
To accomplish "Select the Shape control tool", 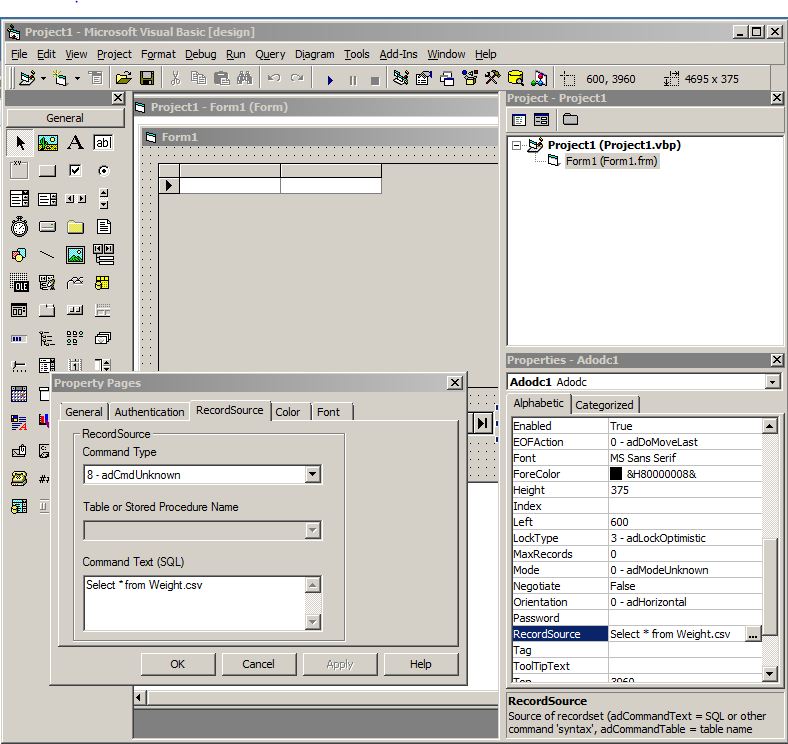I will pos(20,255).
